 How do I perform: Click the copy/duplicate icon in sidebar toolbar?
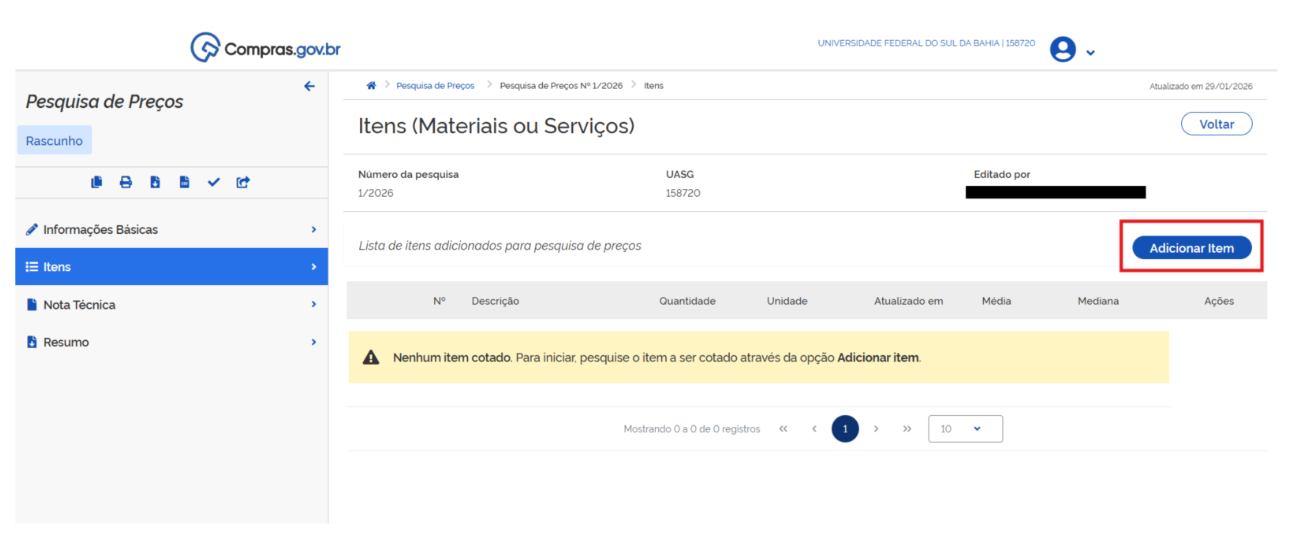97,182
